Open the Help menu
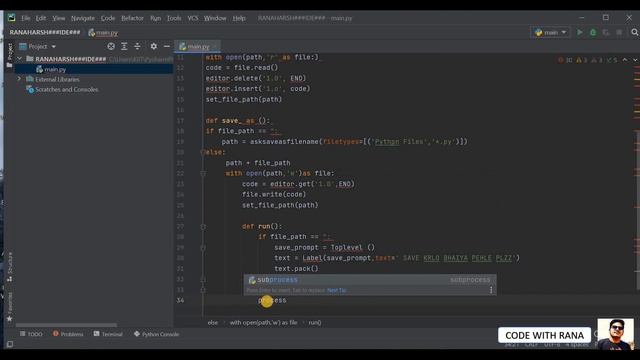This screenshot has height=360, width=640. (x=239, y=18)
